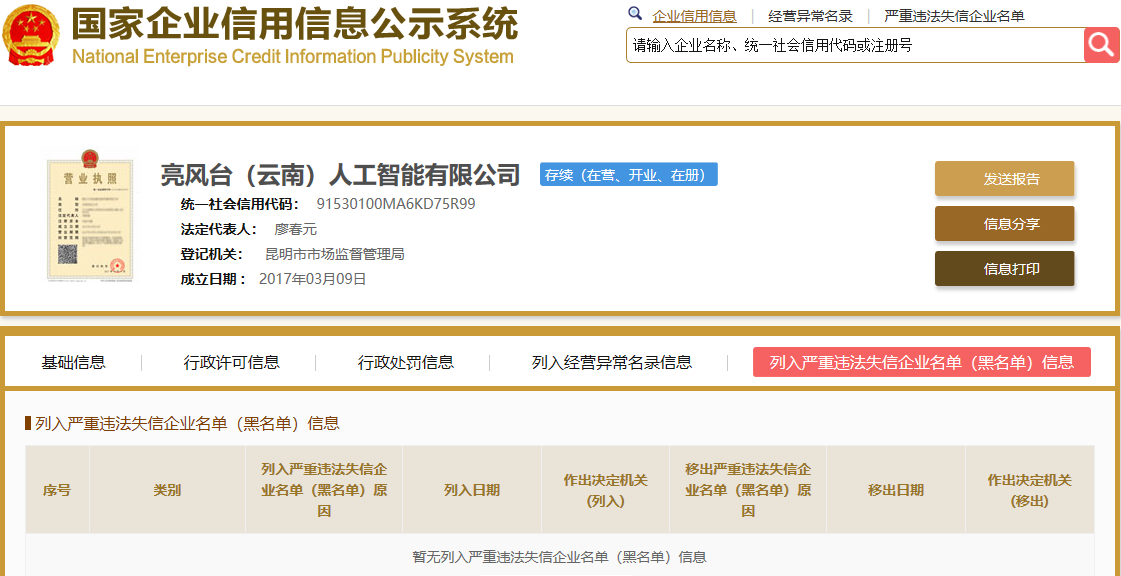Click the 法定代表人 label
The image size is (1121, 576).
[218, 229]
